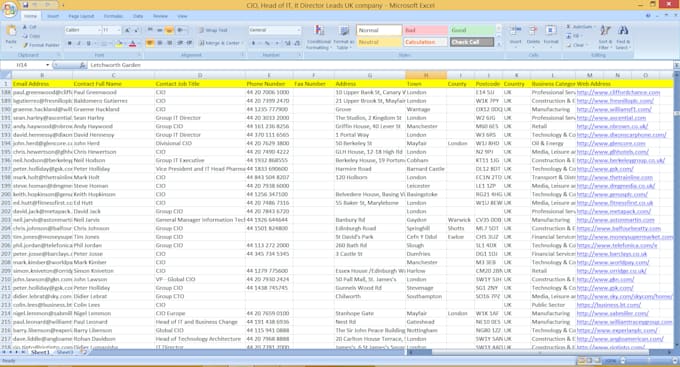The image size is (680, 367).
Task: Click Copy in the Clipboard group
Action: click(31, 36)
